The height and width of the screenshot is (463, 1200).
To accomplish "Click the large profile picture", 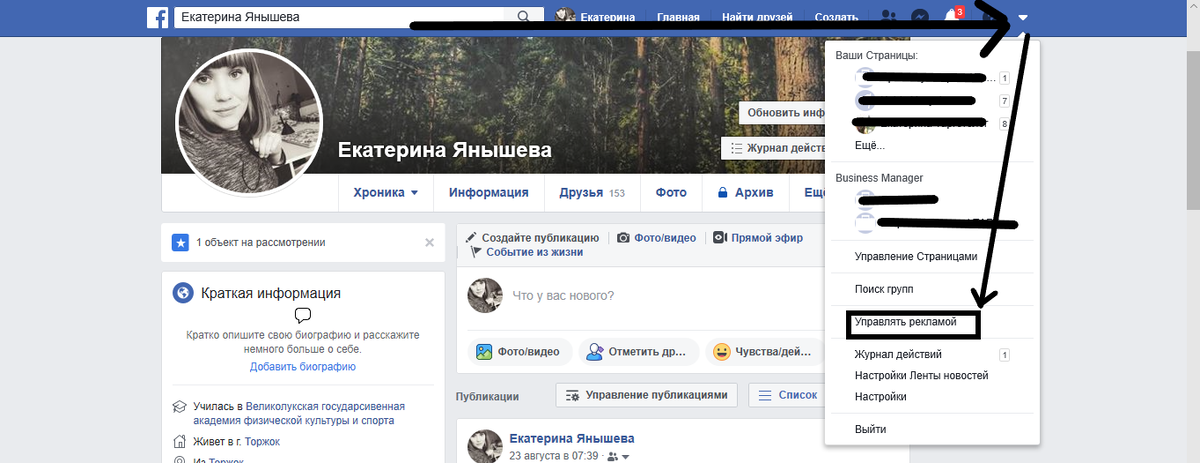I will tap(249, 123).
